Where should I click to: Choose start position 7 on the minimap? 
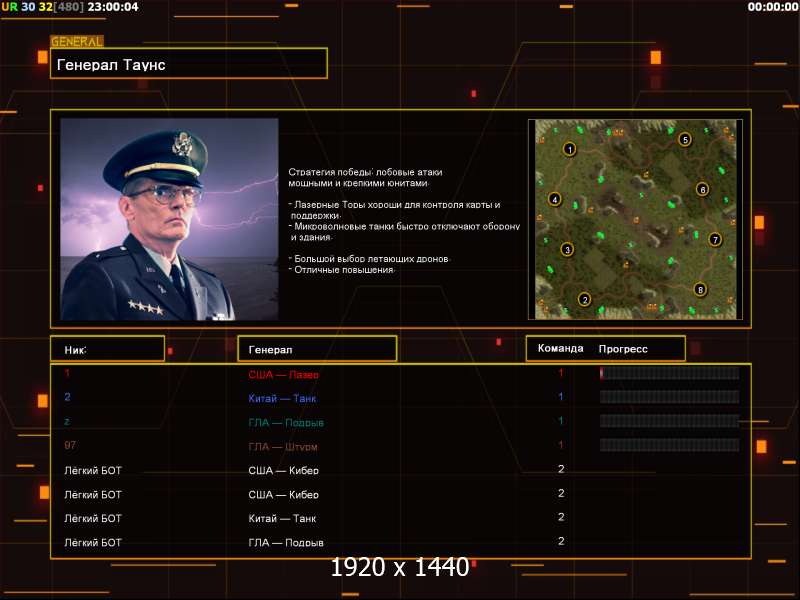coord(715,239)
